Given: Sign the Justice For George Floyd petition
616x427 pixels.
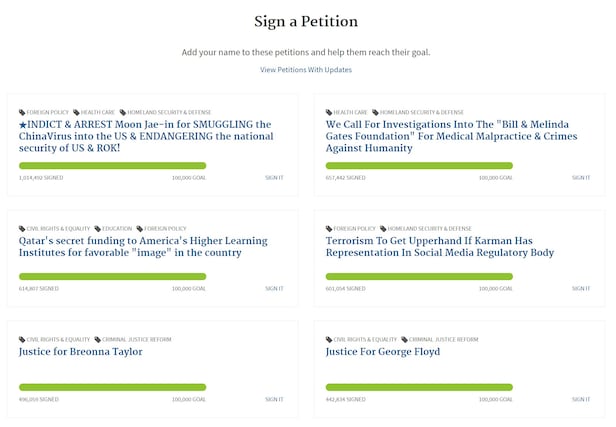Looking at the screenshot, I should point(581,399).
